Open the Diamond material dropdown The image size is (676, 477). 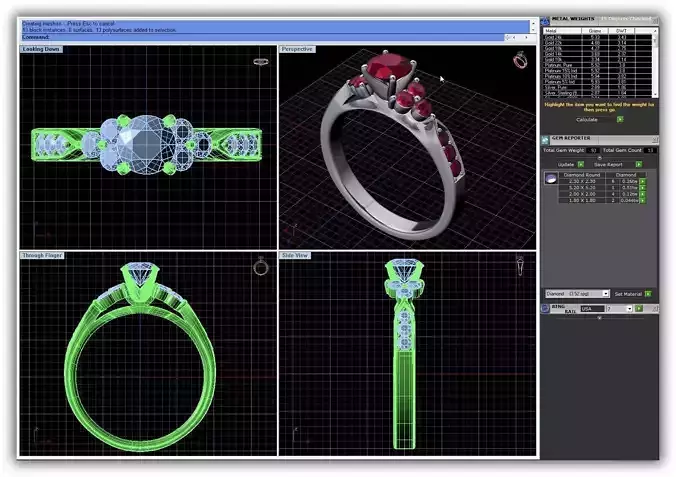coord(606,294)
